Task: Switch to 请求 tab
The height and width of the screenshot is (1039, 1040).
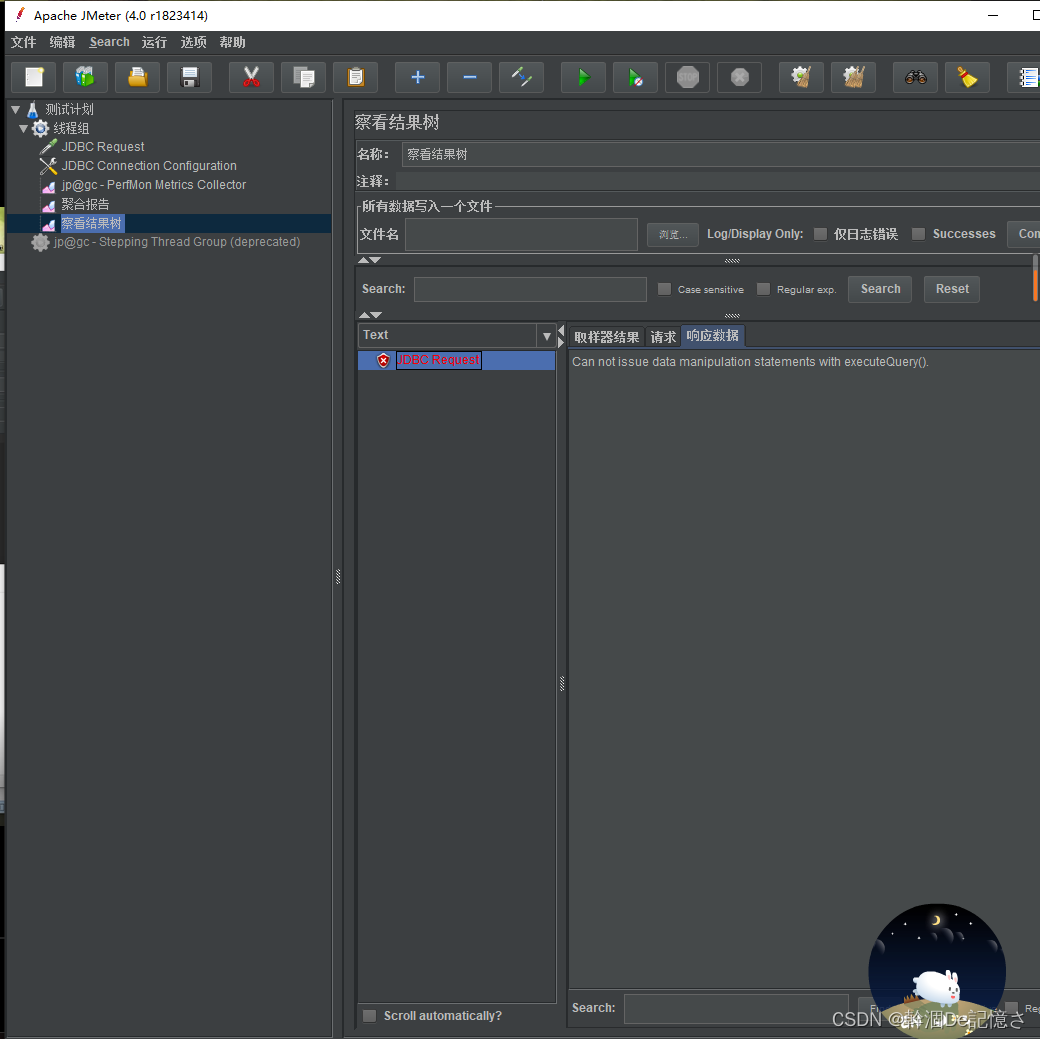Action: click(663, 337)
